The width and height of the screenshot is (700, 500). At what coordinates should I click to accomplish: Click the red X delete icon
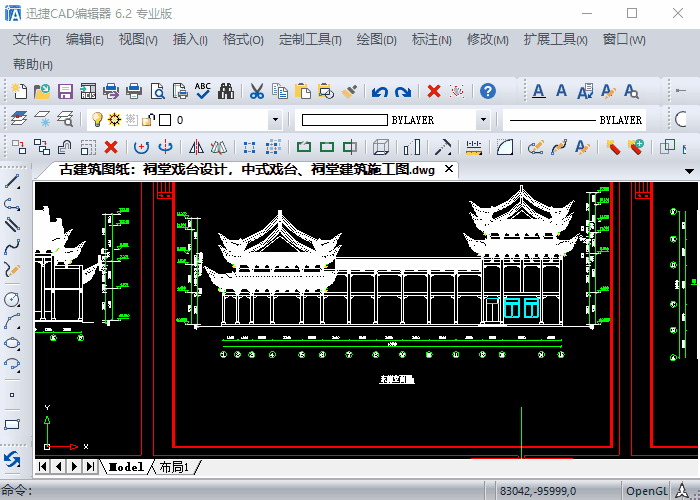click(x=434, y=92)
